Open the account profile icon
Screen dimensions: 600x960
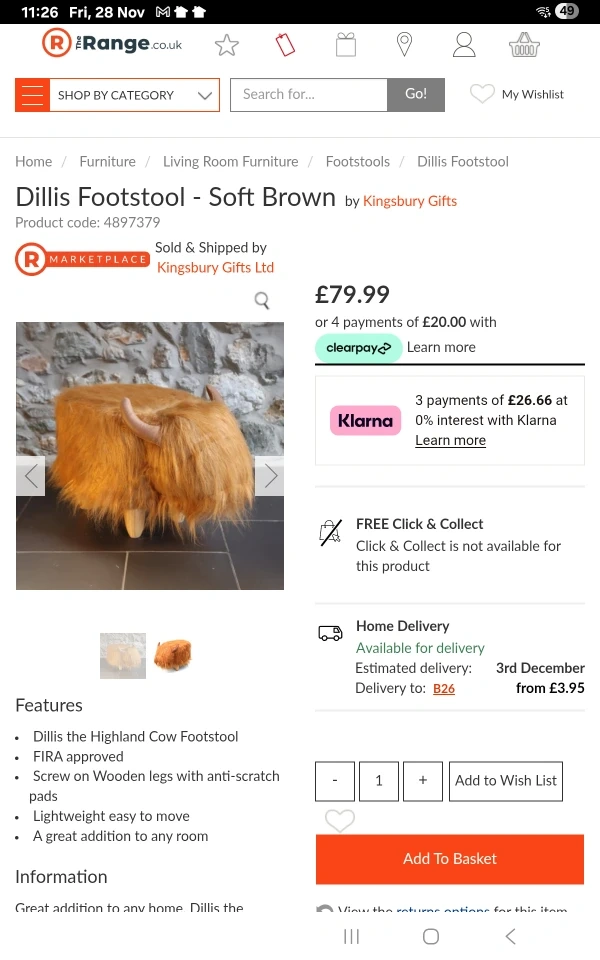tap(464, 45)
